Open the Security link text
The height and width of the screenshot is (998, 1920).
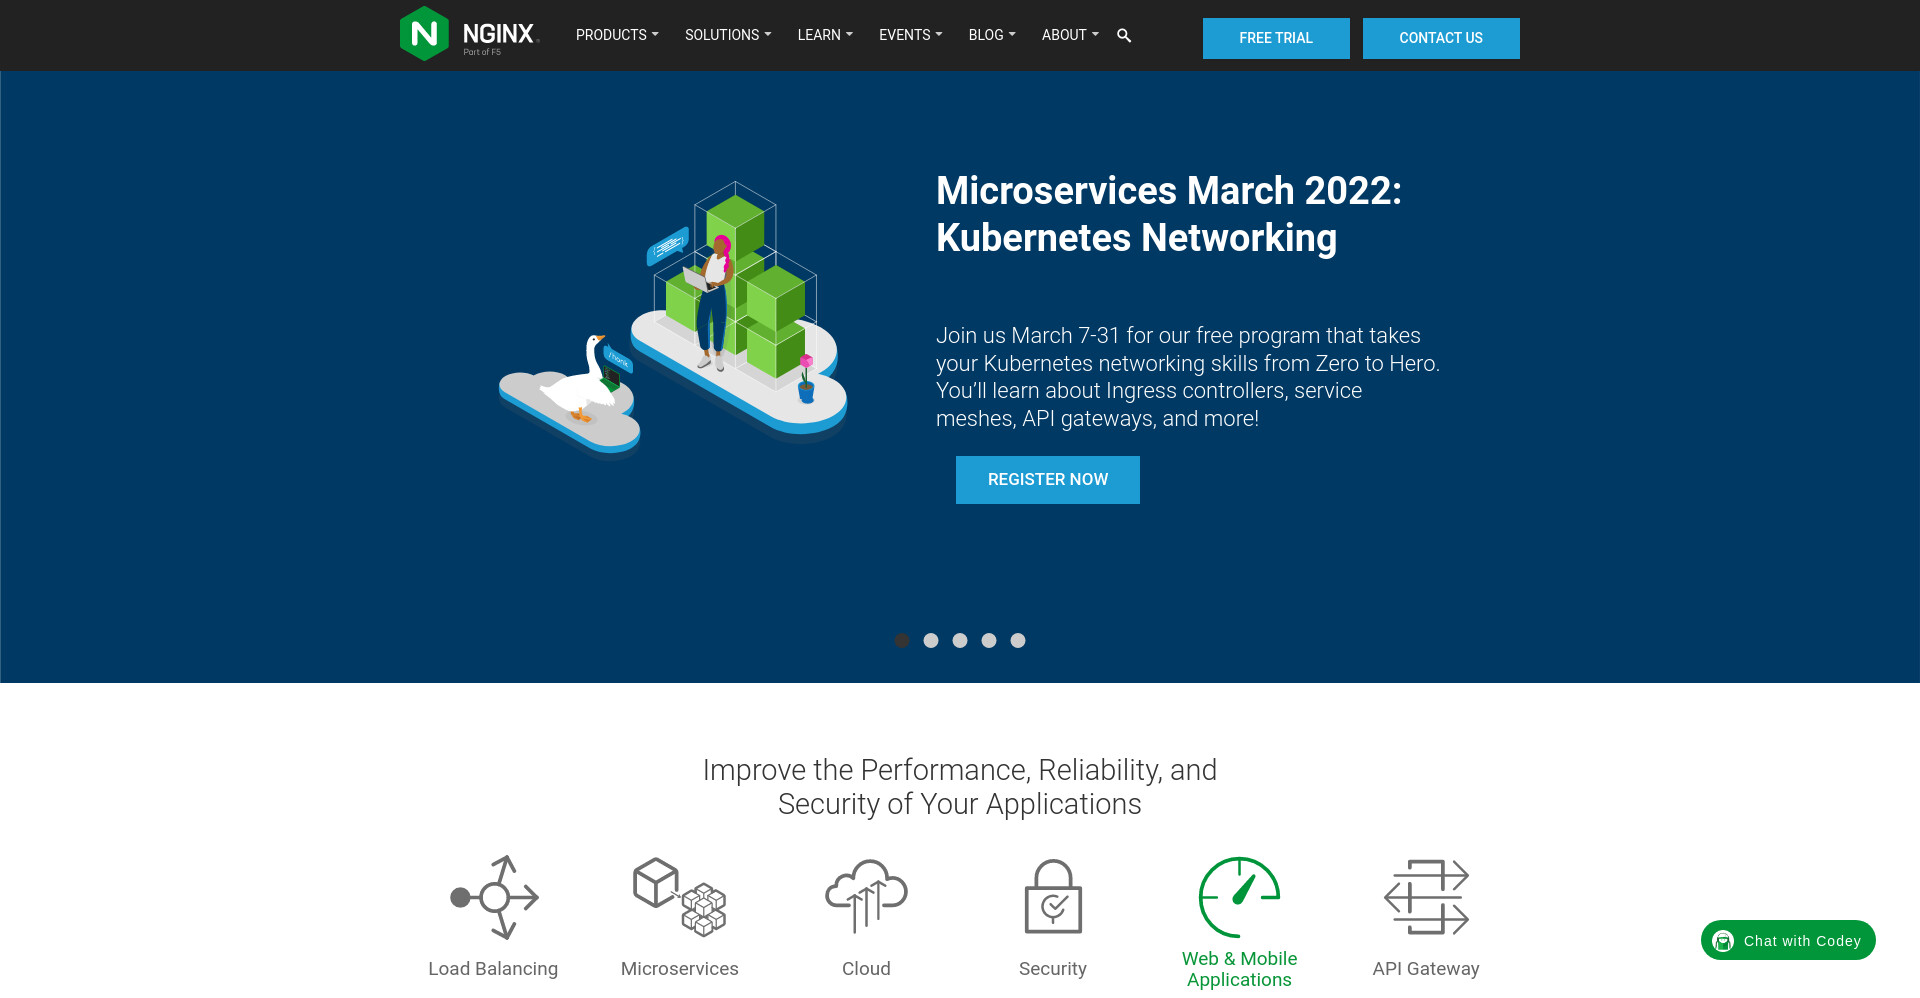tap(1053, 969)
